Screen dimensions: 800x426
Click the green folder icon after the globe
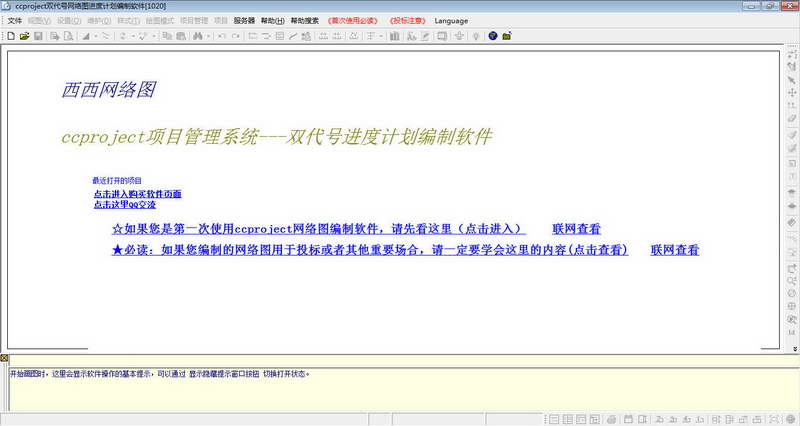507,36
